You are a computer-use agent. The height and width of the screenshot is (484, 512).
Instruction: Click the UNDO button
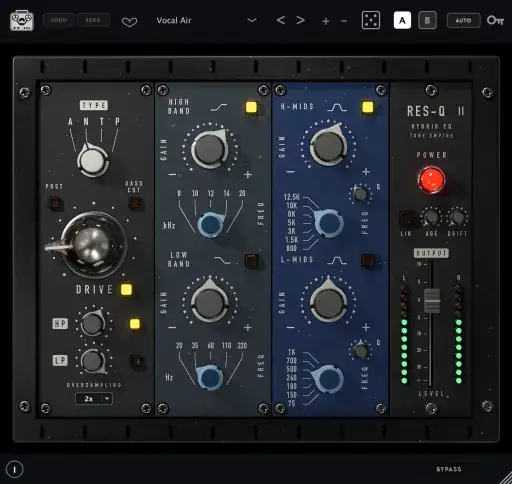tap(59, 20)
